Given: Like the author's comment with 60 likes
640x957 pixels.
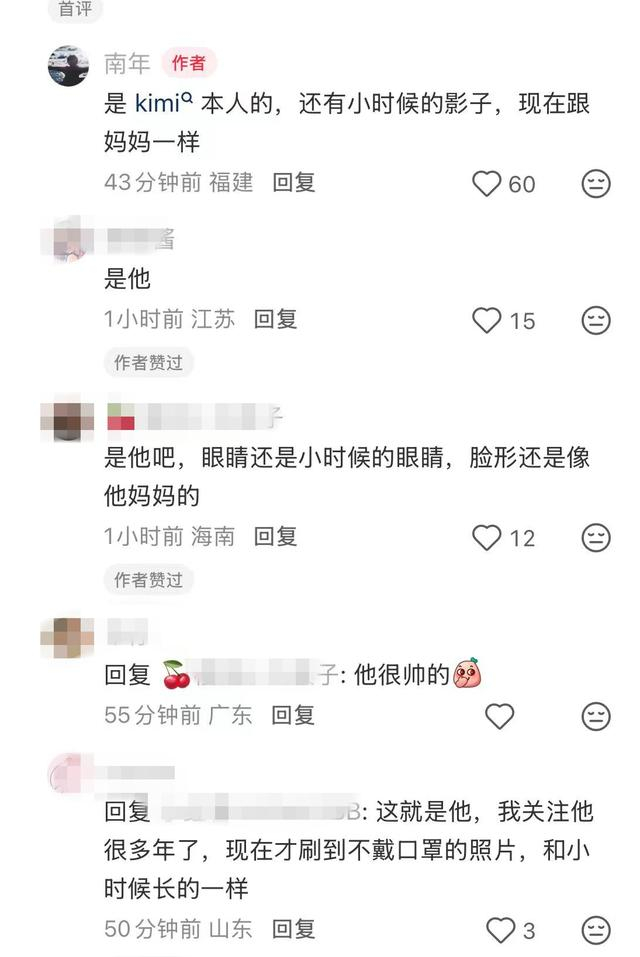Looking at the screenshot, I should click(x=486, y=184).
